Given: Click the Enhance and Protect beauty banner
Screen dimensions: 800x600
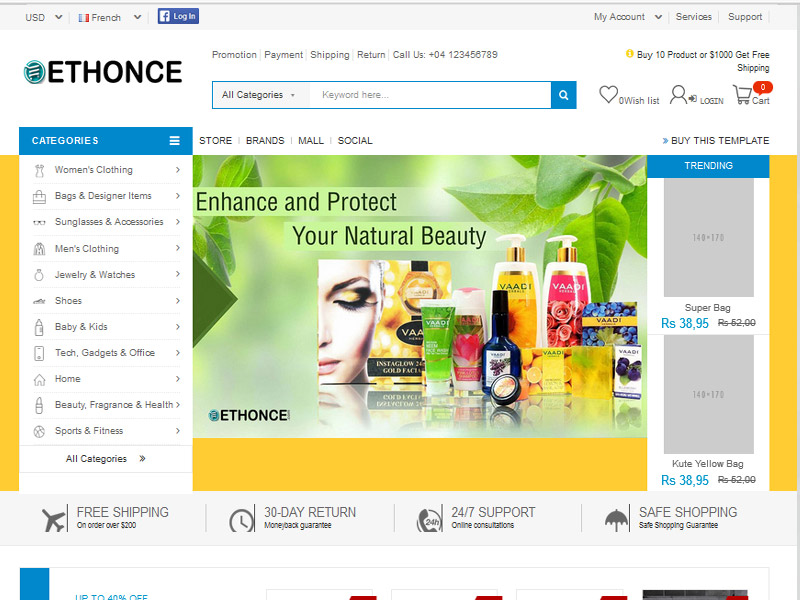Looking at the screenshot, I should coord(420,296).
